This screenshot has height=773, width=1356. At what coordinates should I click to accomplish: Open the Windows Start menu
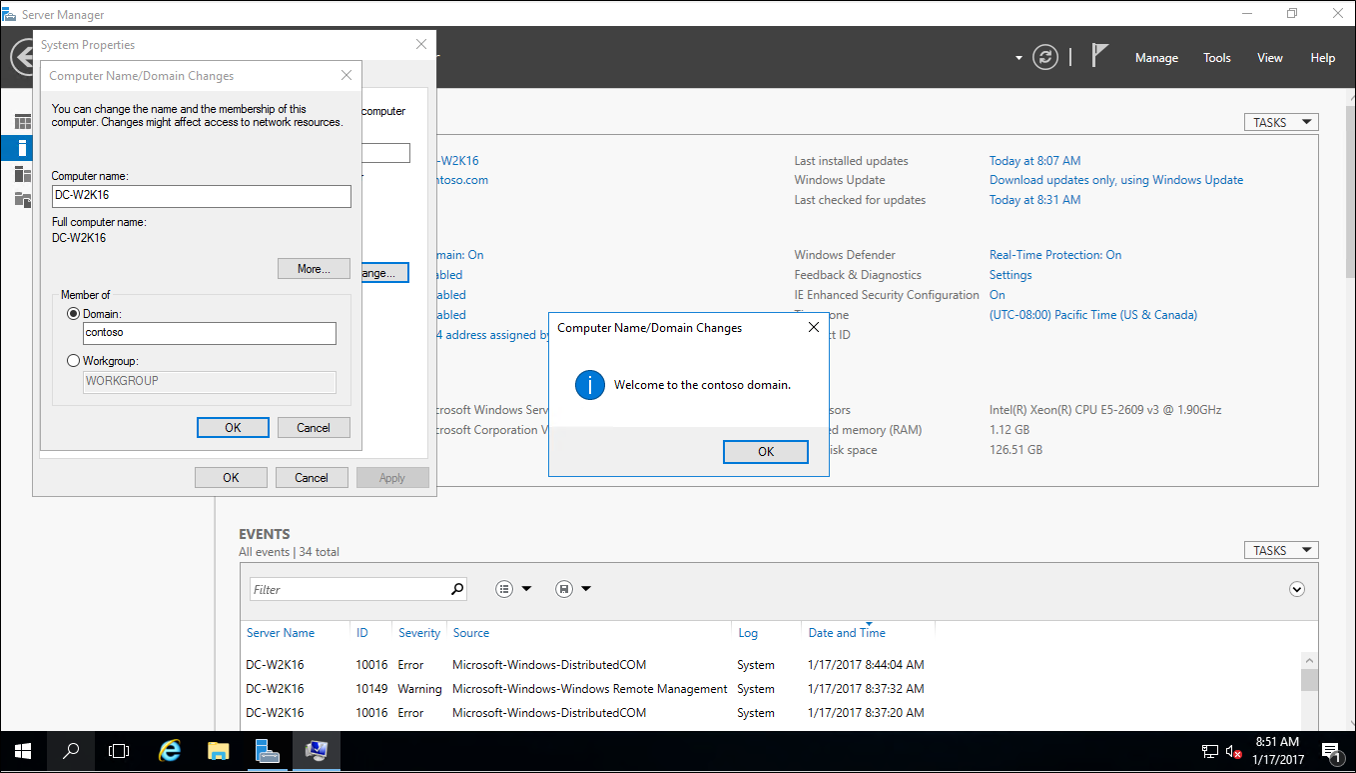23,750
